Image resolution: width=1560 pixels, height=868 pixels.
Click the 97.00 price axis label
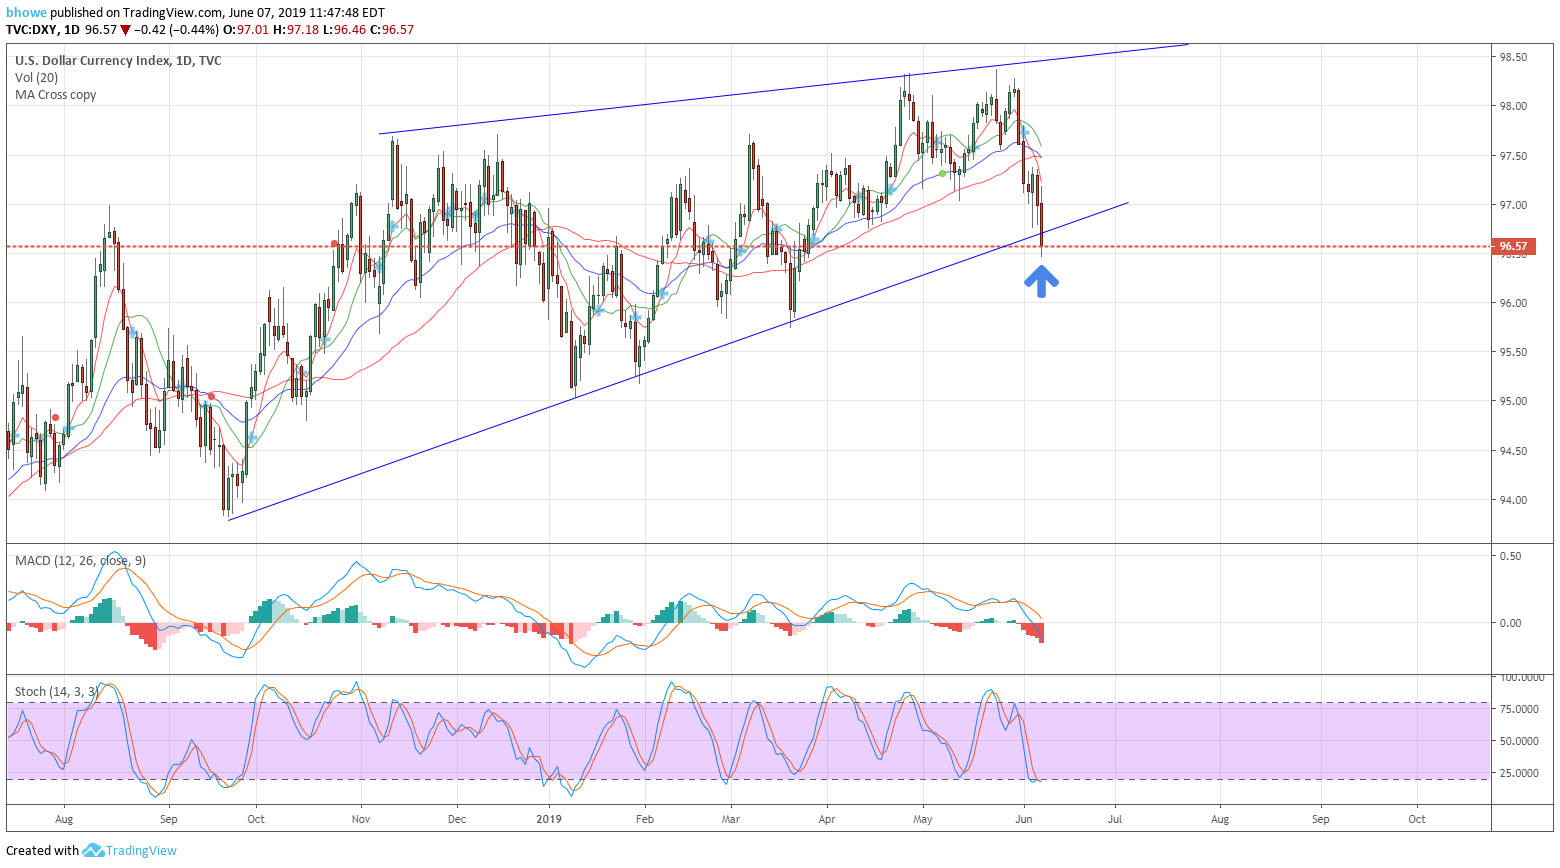(x=1512, y=205)
